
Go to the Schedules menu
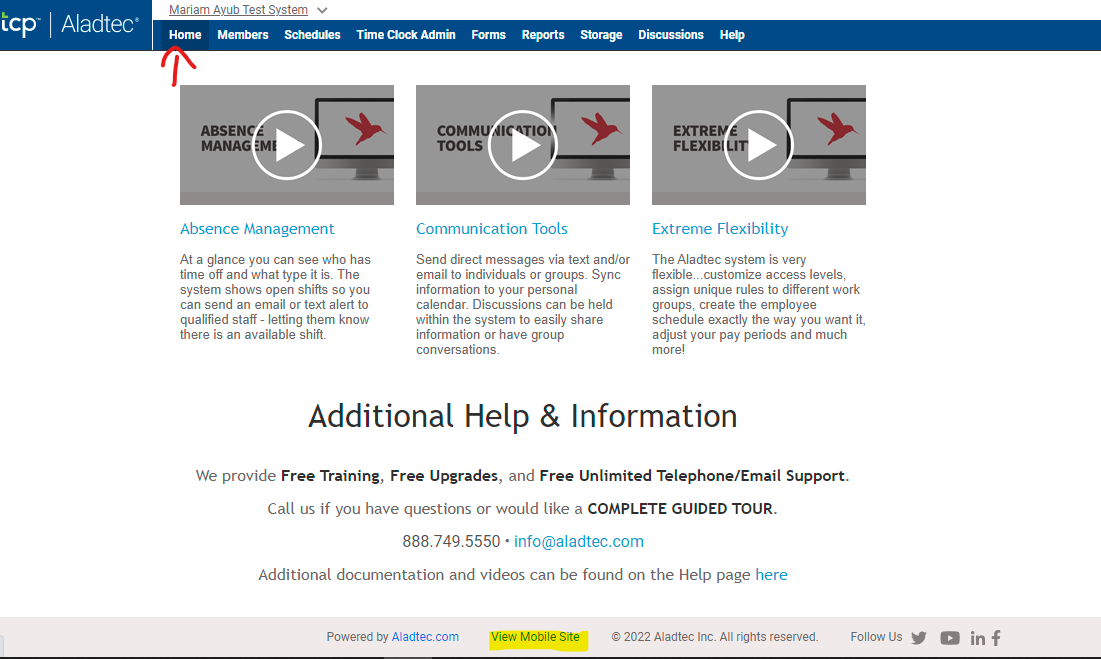click(x=312, y=35)
